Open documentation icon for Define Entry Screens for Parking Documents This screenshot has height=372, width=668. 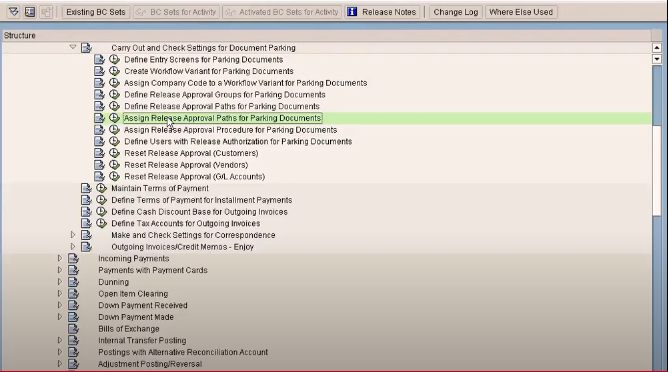point(99,59)
